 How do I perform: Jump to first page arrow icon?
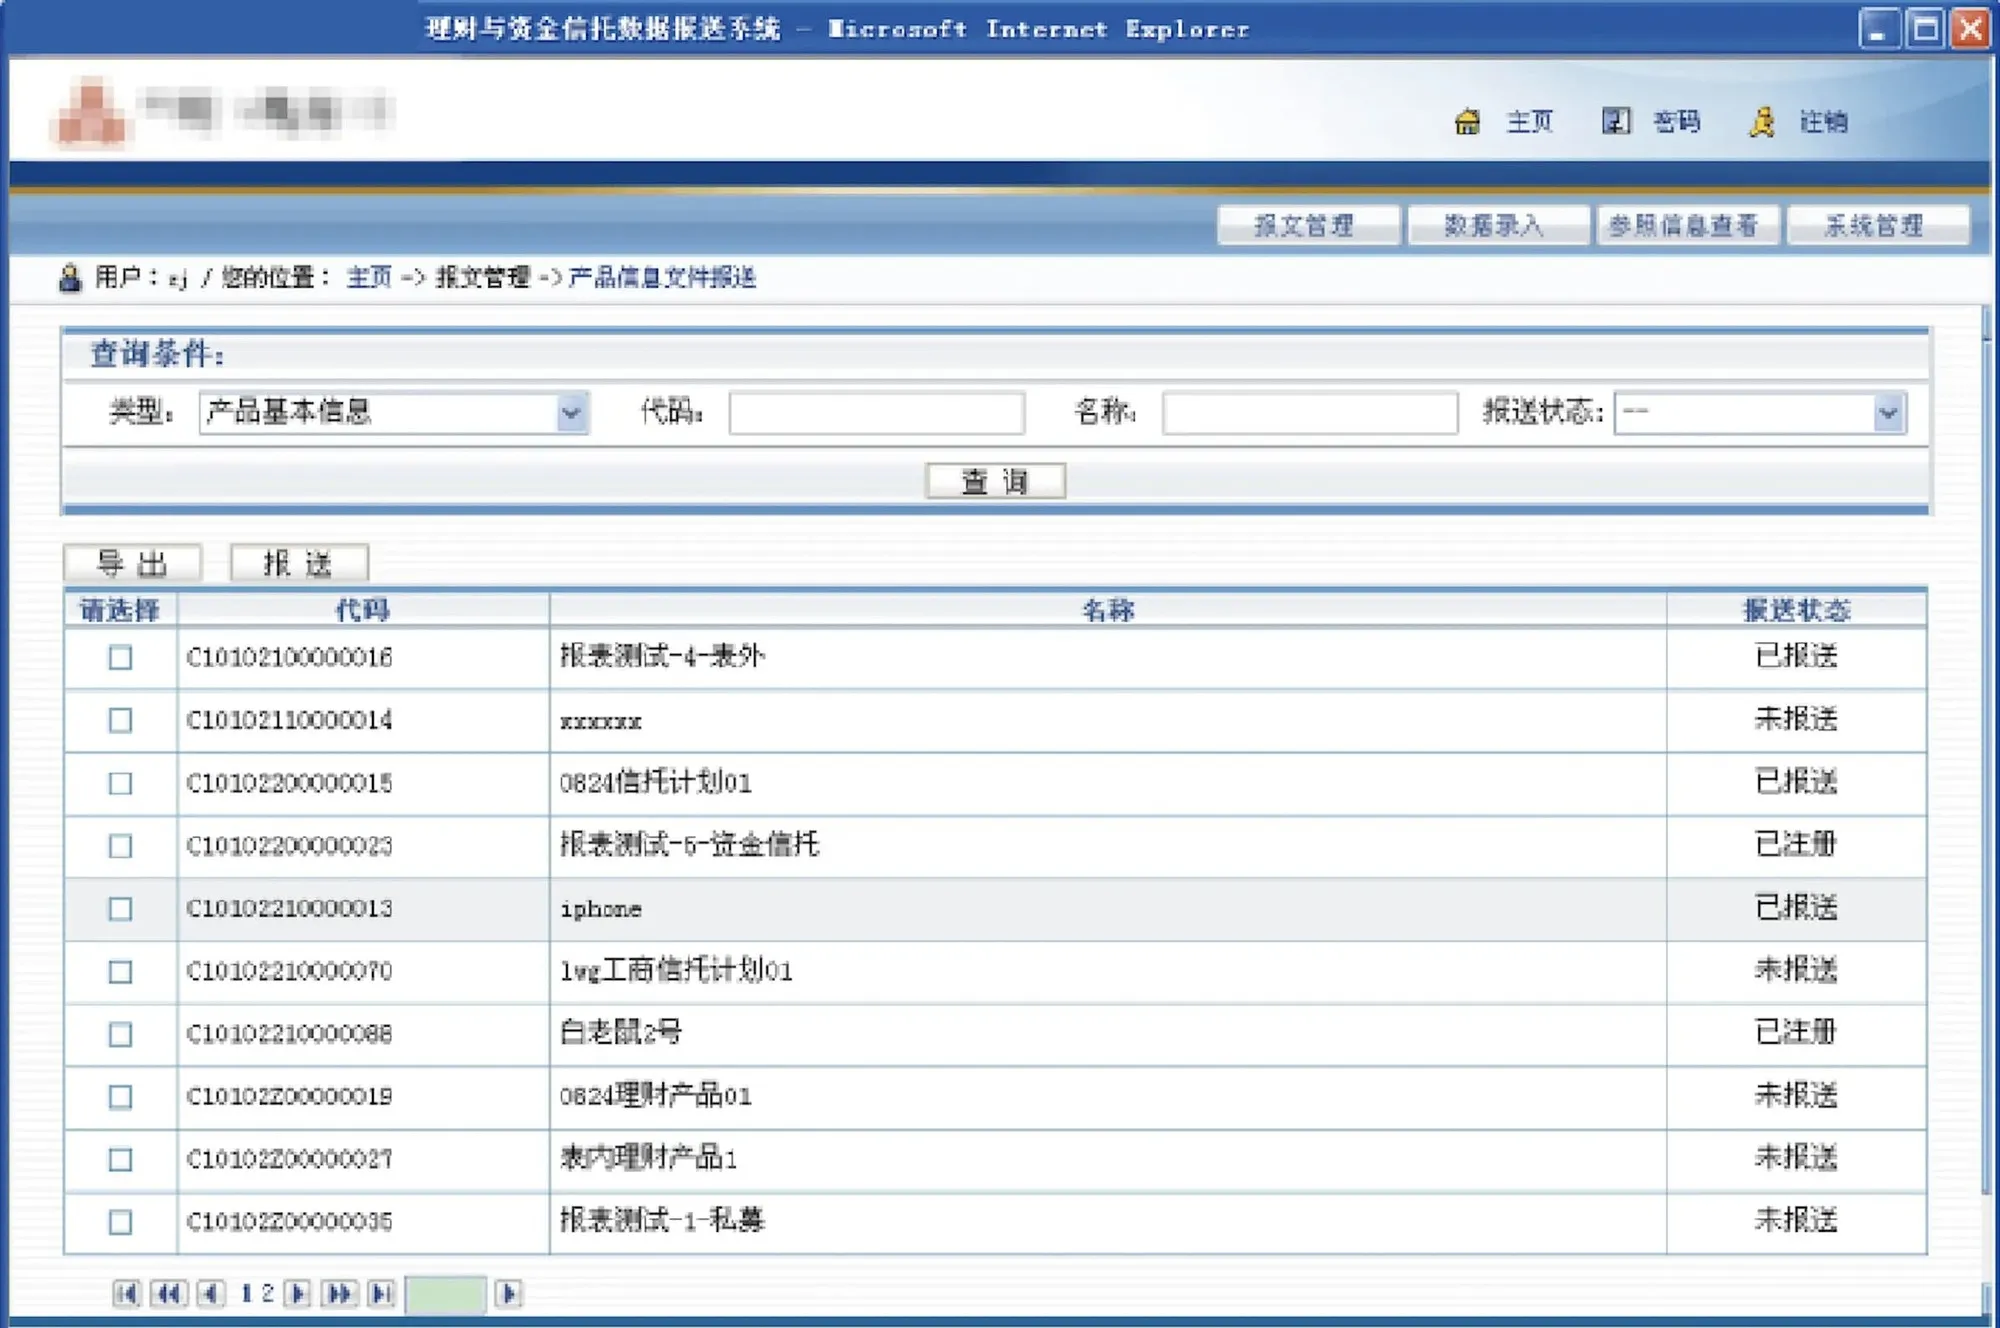126,1293
